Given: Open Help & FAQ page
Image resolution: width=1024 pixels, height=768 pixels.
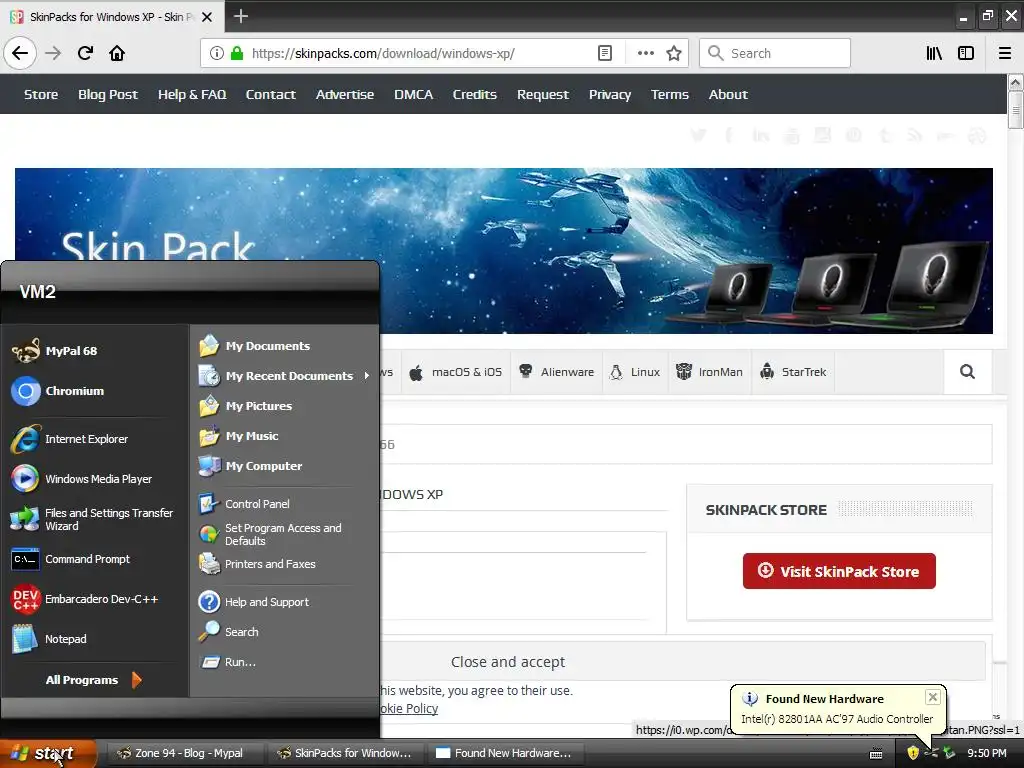Looking at the screenshot, I should pyautogui.click(x=192, y=94).
